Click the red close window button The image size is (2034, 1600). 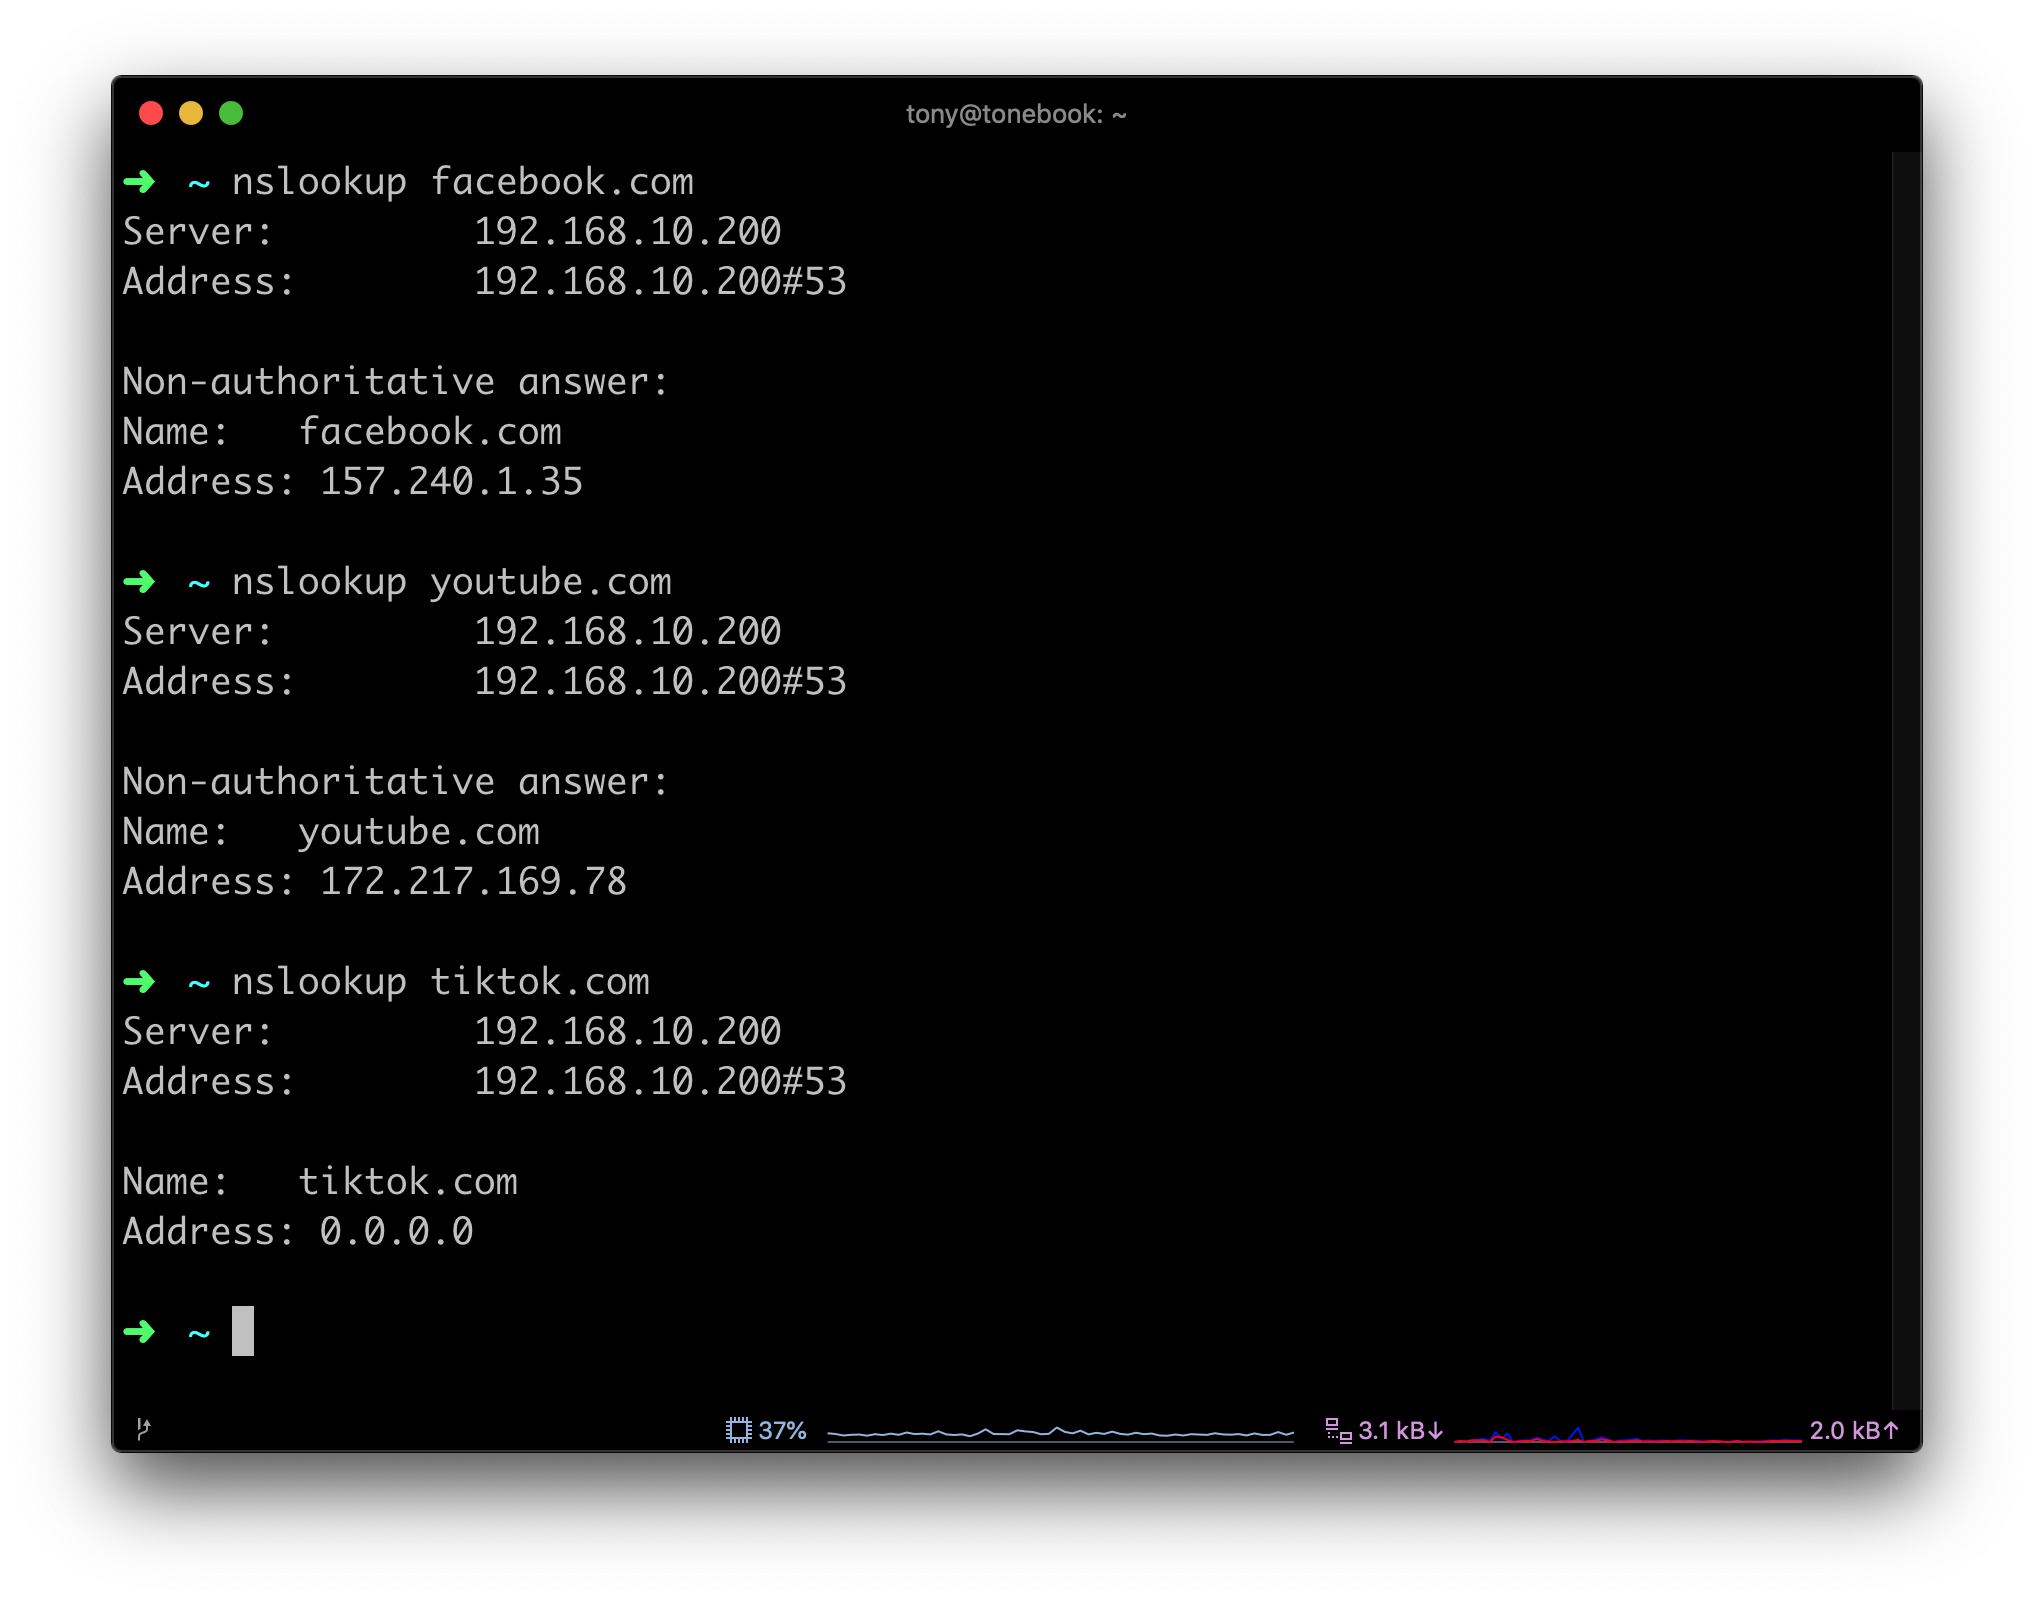coord(151,113)
